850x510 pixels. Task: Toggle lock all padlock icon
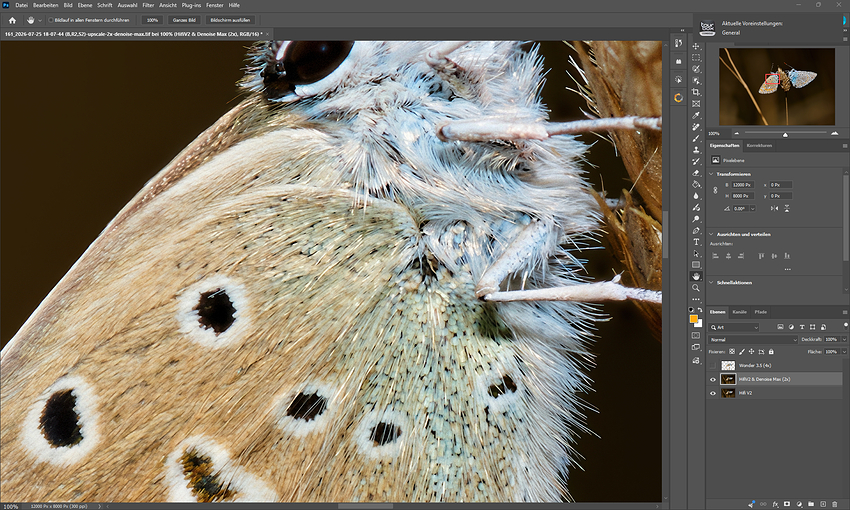(x=771, y=352)
